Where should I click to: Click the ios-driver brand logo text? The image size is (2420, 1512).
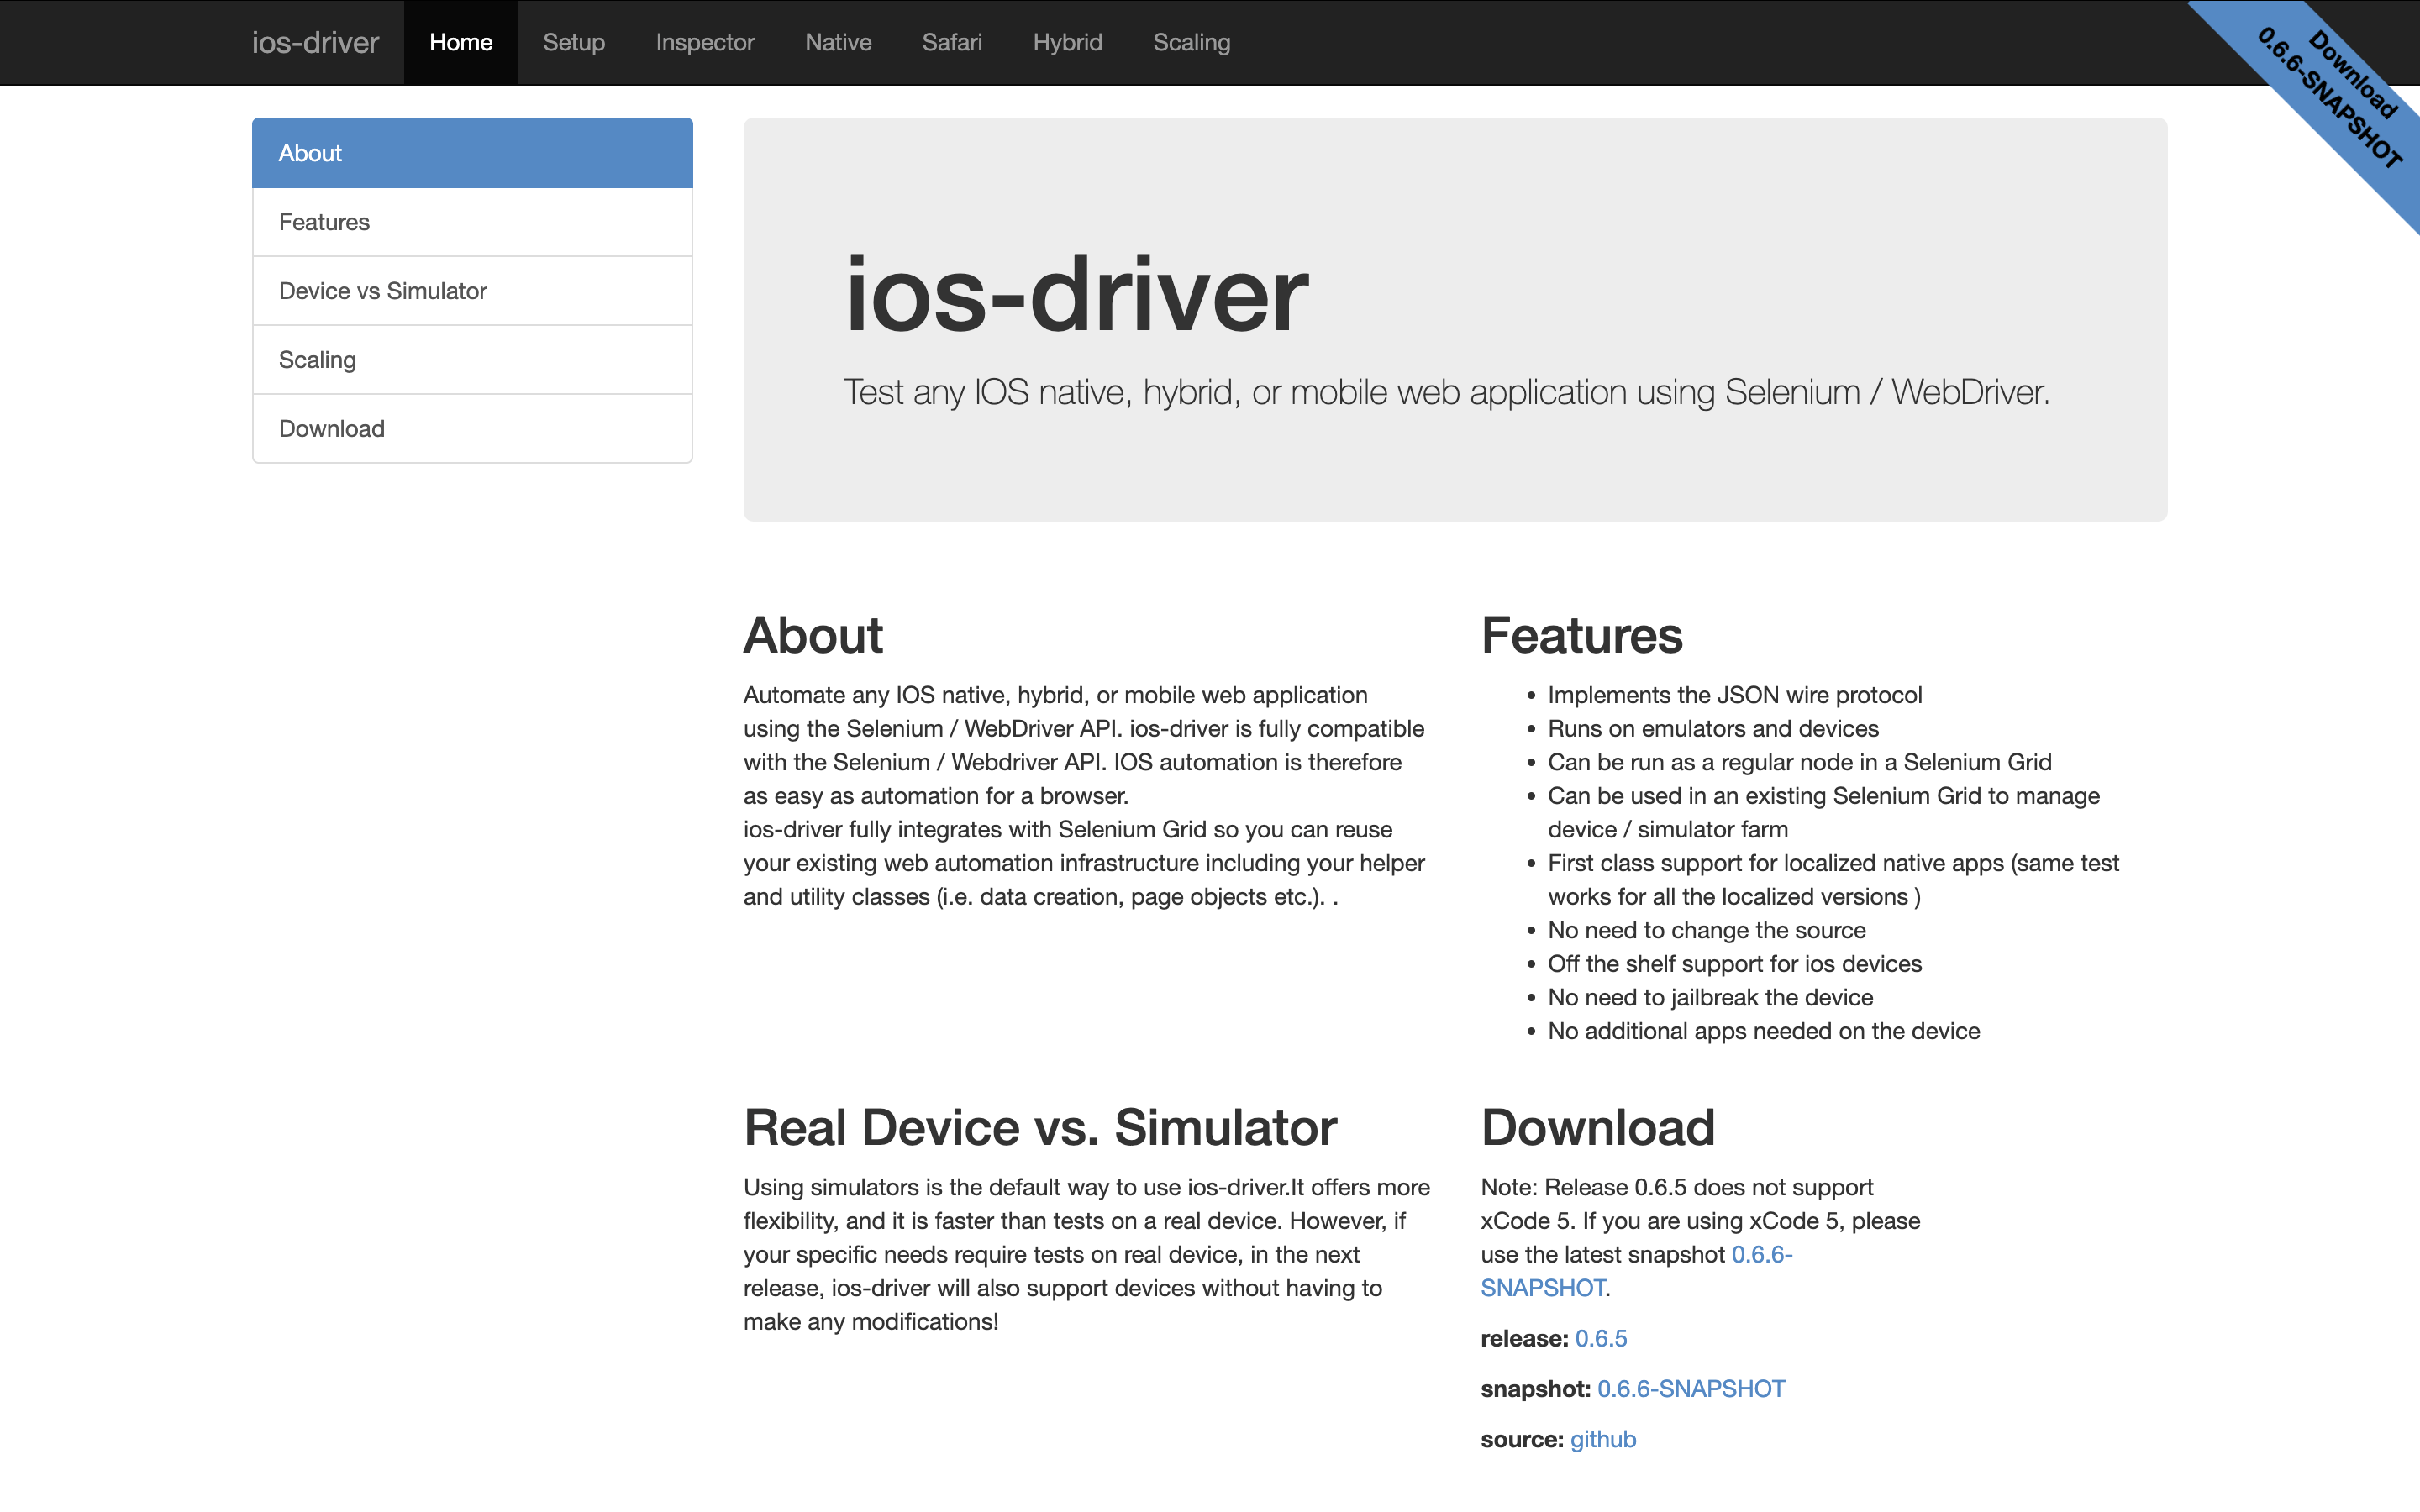coord(315,42)
